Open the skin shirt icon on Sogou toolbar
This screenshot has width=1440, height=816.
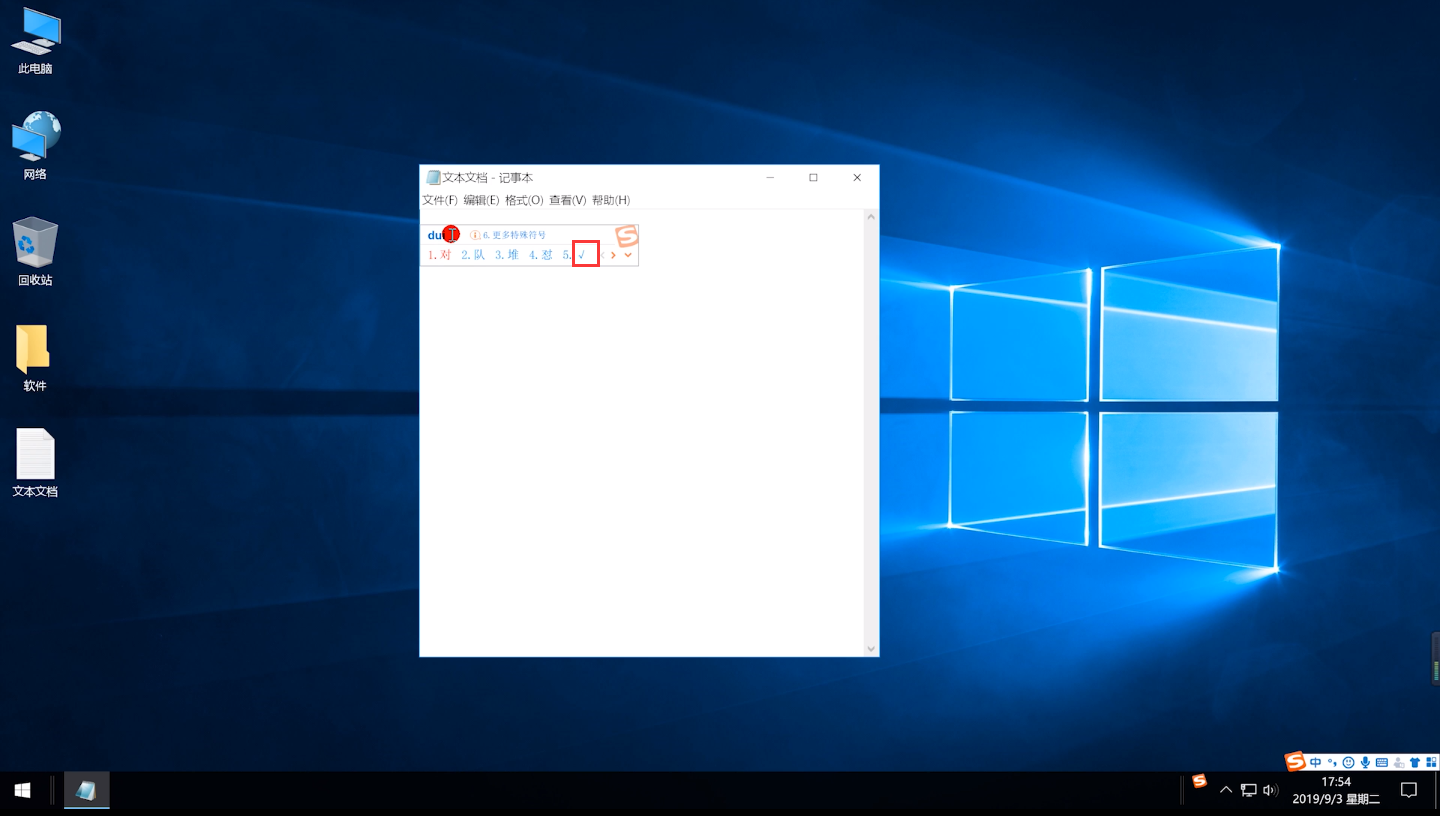pos(1415,762)
